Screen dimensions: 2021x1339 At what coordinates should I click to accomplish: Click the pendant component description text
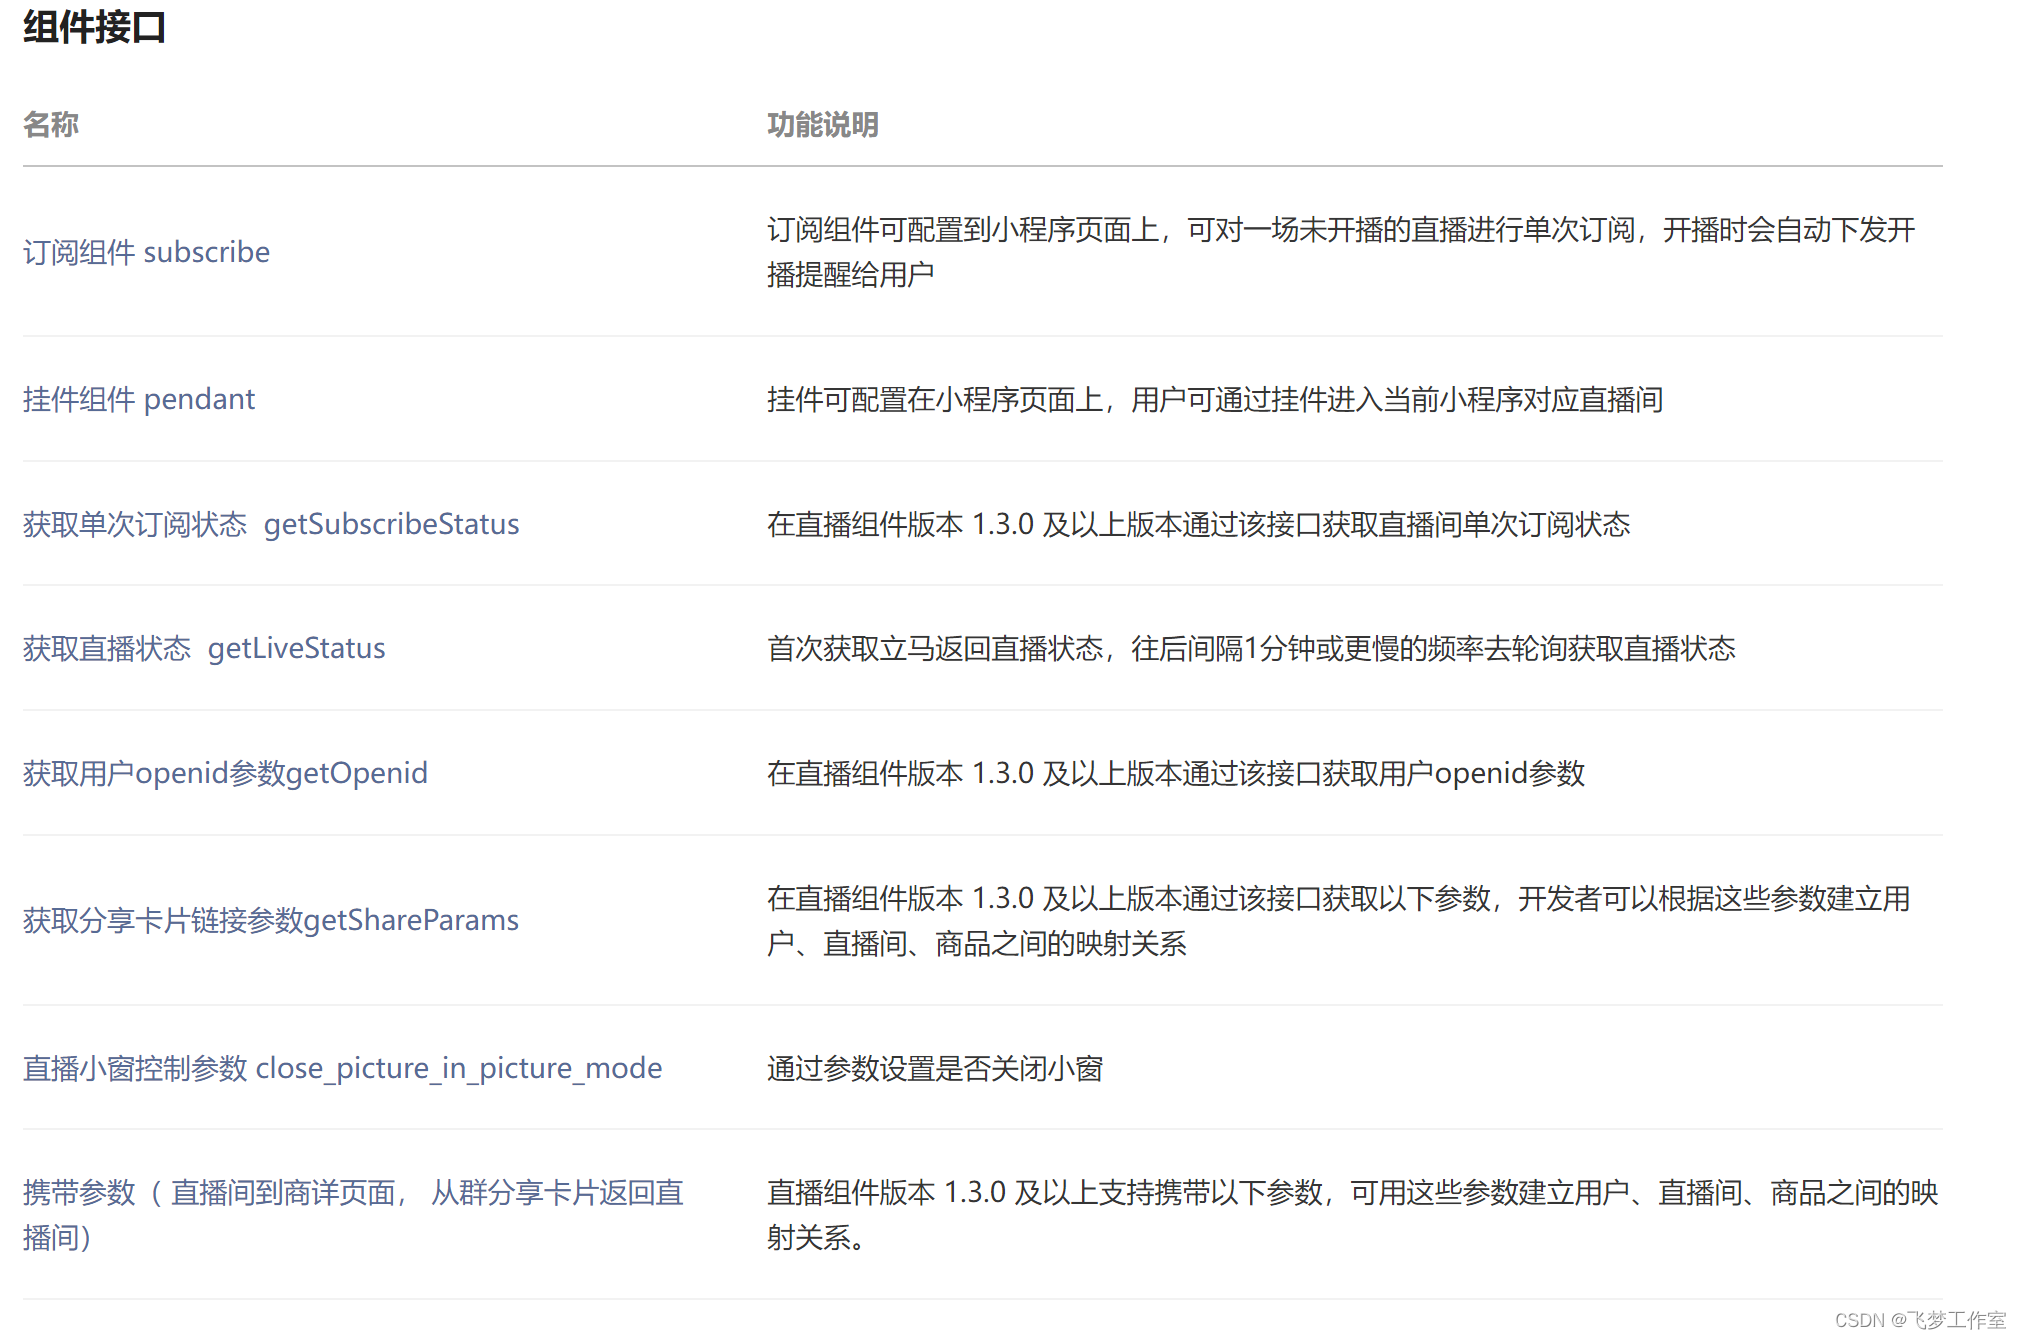point(1214,400)
